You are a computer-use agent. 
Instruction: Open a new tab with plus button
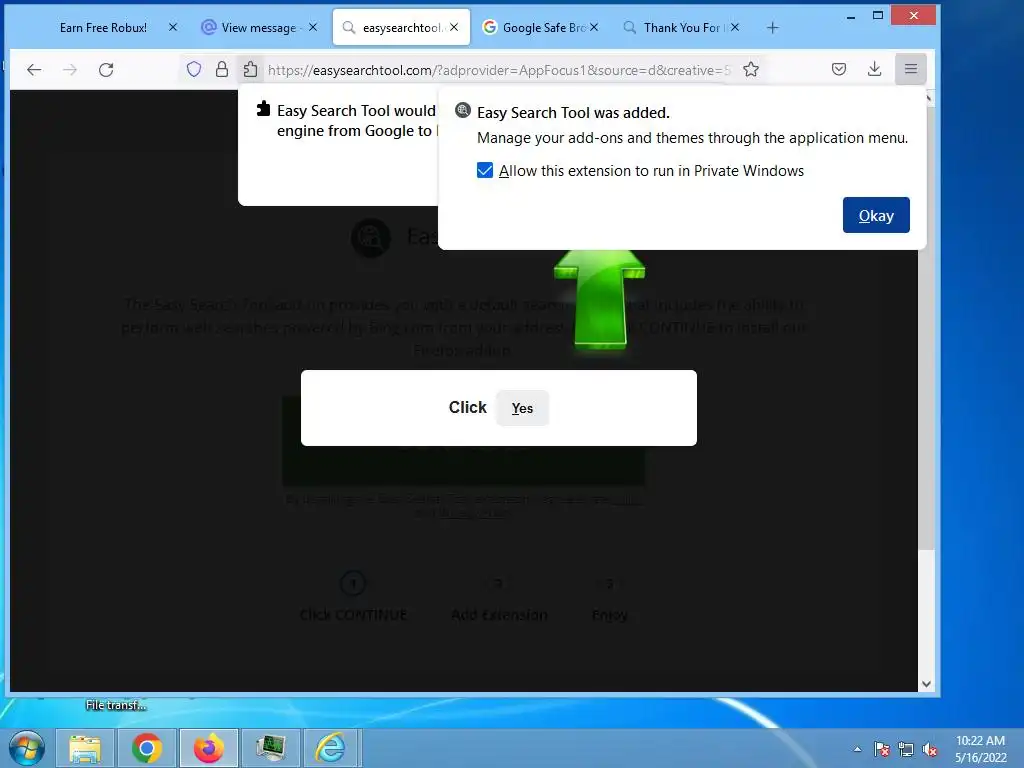pos(773,27)
